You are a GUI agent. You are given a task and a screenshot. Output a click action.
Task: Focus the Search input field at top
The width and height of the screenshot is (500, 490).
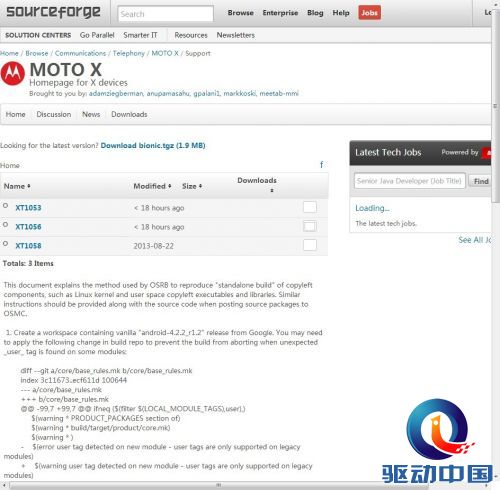point(165,14)
